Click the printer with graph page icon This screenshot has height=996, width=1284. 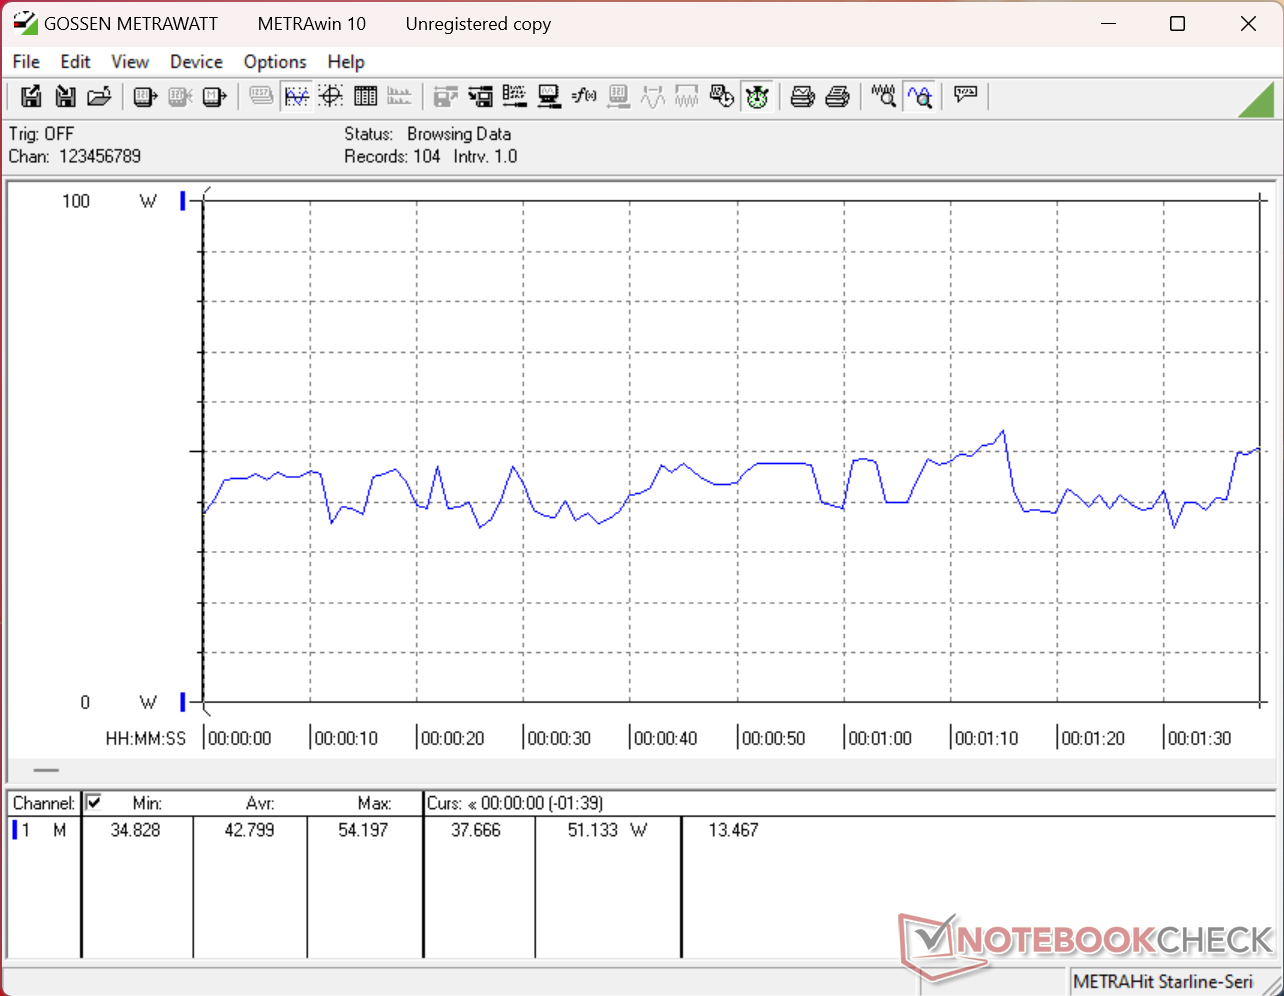coord(803,97)
